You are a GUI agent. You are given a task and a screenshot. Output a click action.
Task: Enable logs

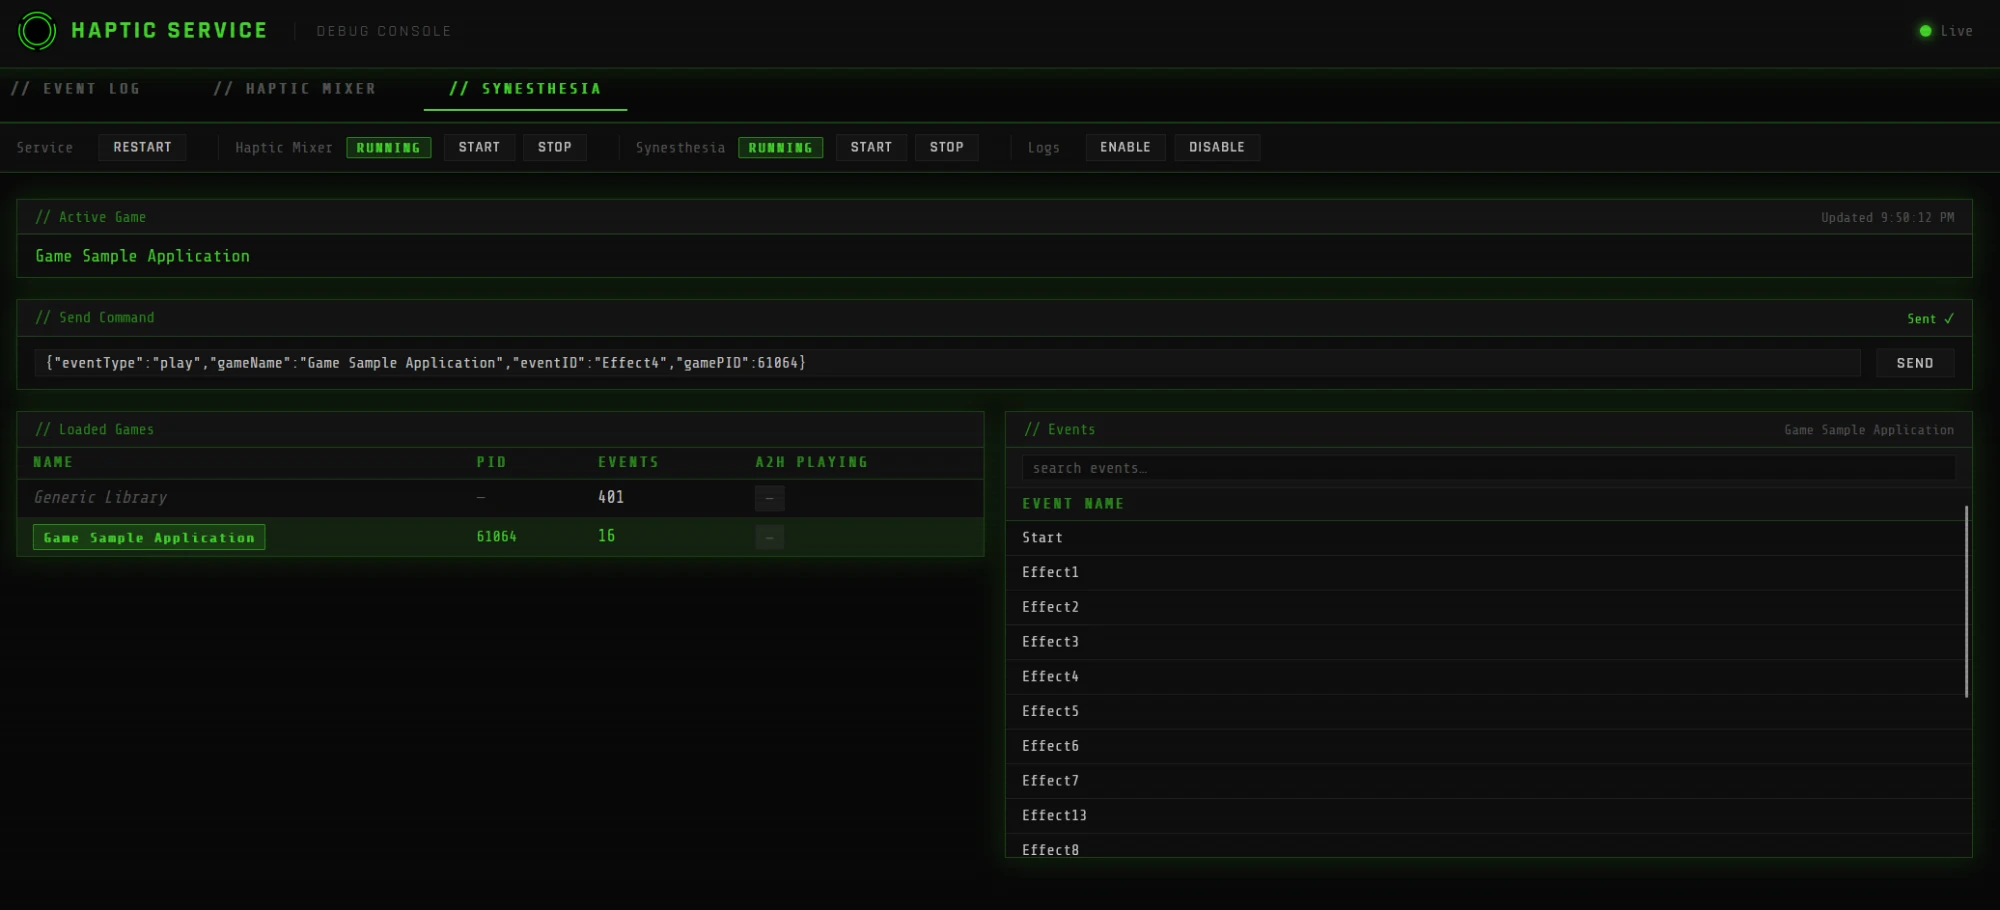pyautogui.click(x=1125, y=147)
